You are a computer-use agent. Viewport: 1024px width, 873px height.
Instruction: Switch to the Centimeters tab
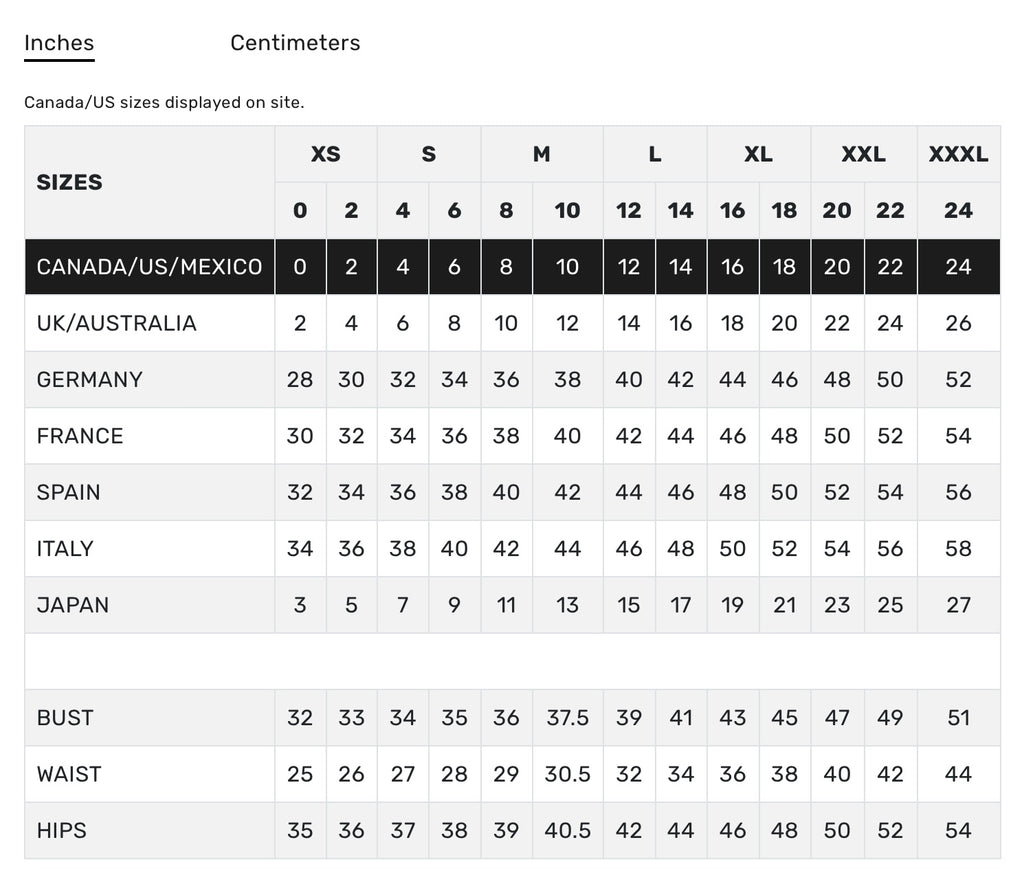[295, 43]
